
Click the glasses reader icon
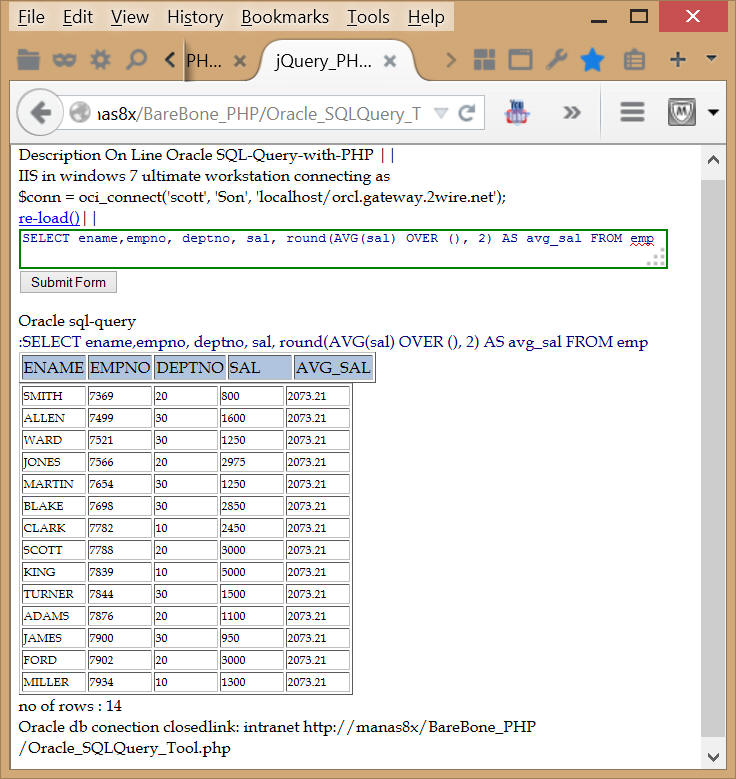(65, 61)
